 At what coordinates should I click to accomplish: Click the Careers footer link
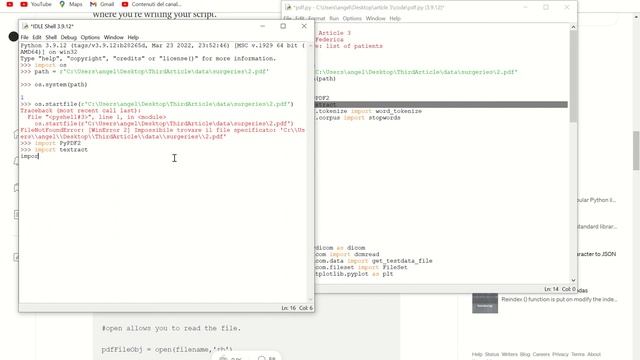coord(541,354)
